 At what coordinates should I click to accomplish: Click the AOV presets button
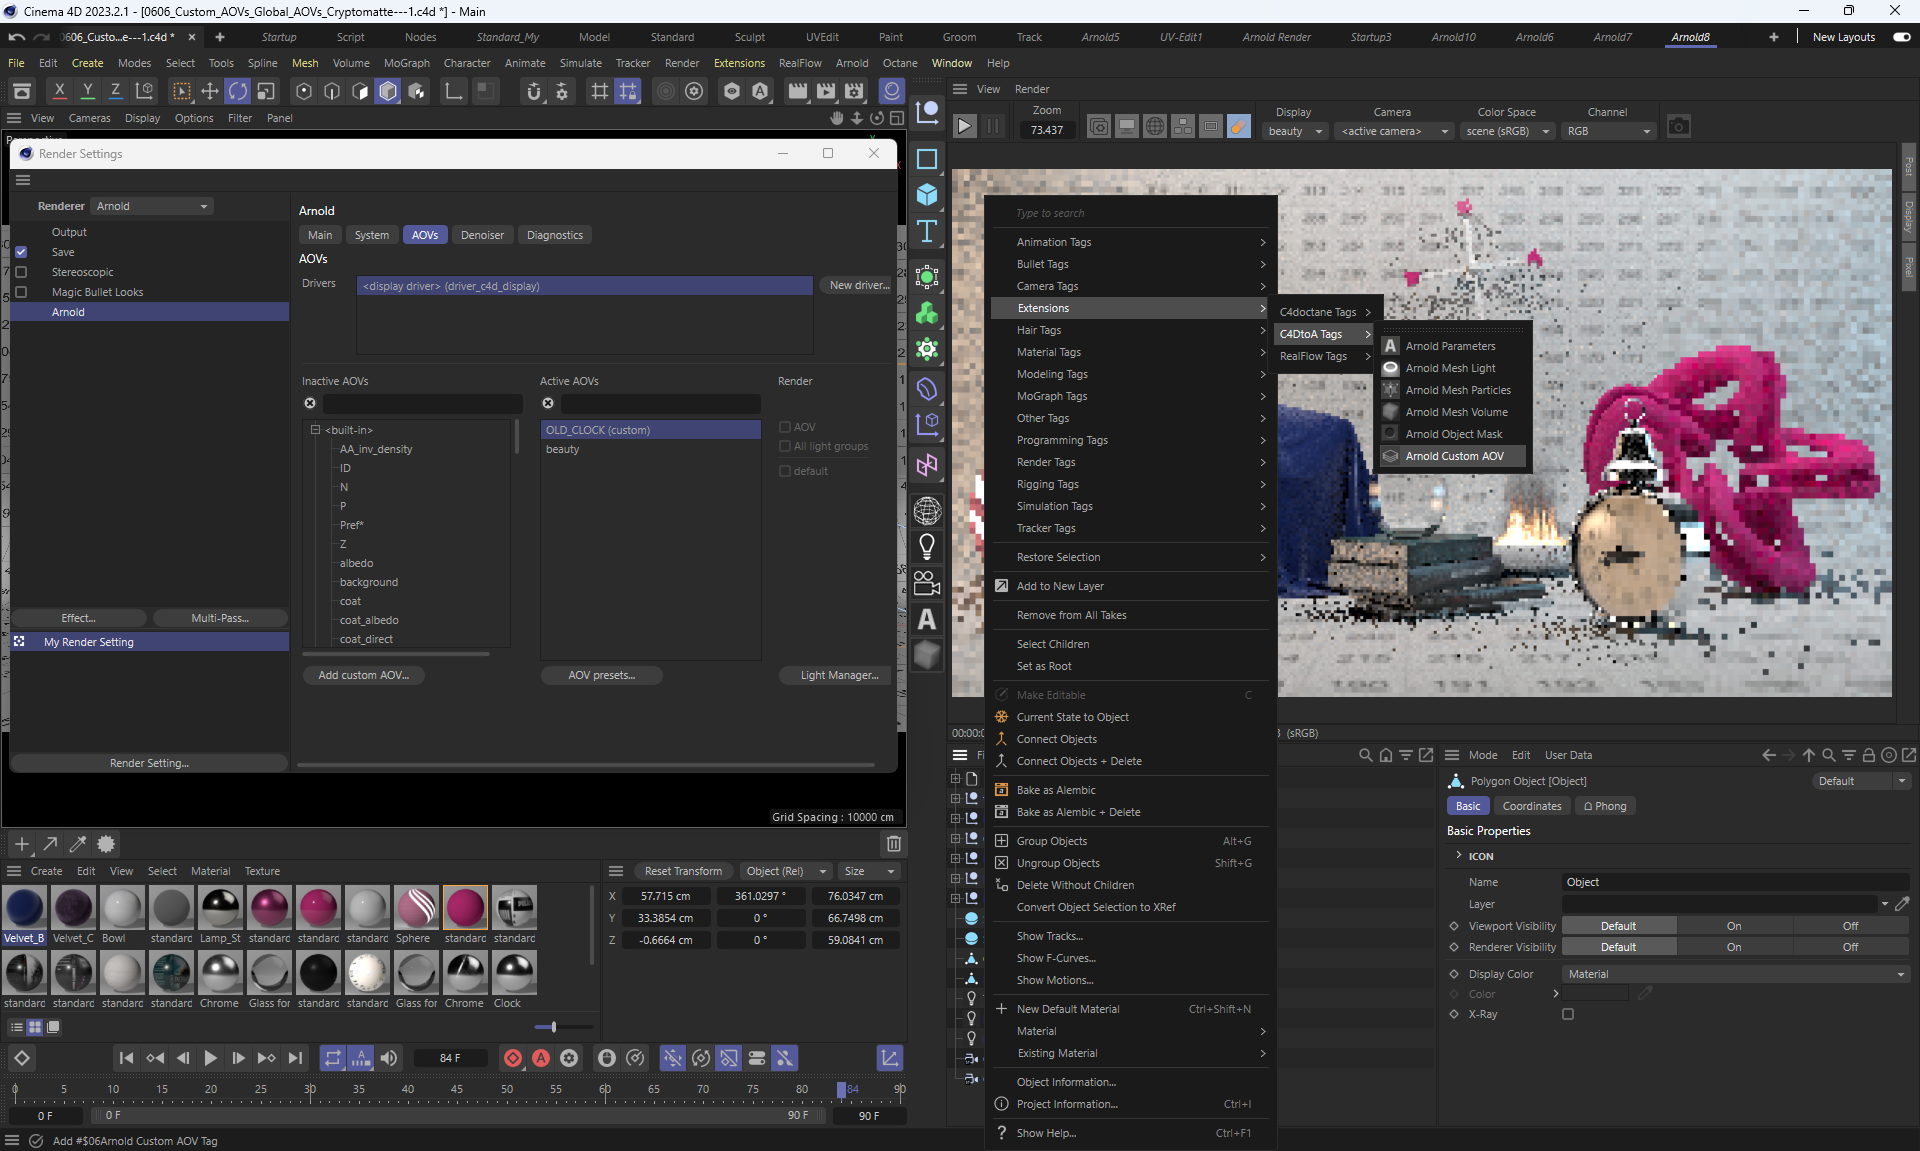[601, 675]
